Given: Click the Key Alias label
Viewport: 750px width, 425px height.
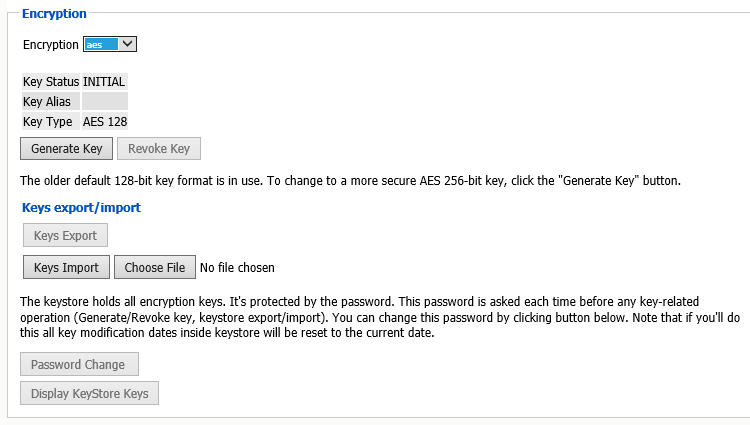Looking at the screenshot, I should point(46,101).
